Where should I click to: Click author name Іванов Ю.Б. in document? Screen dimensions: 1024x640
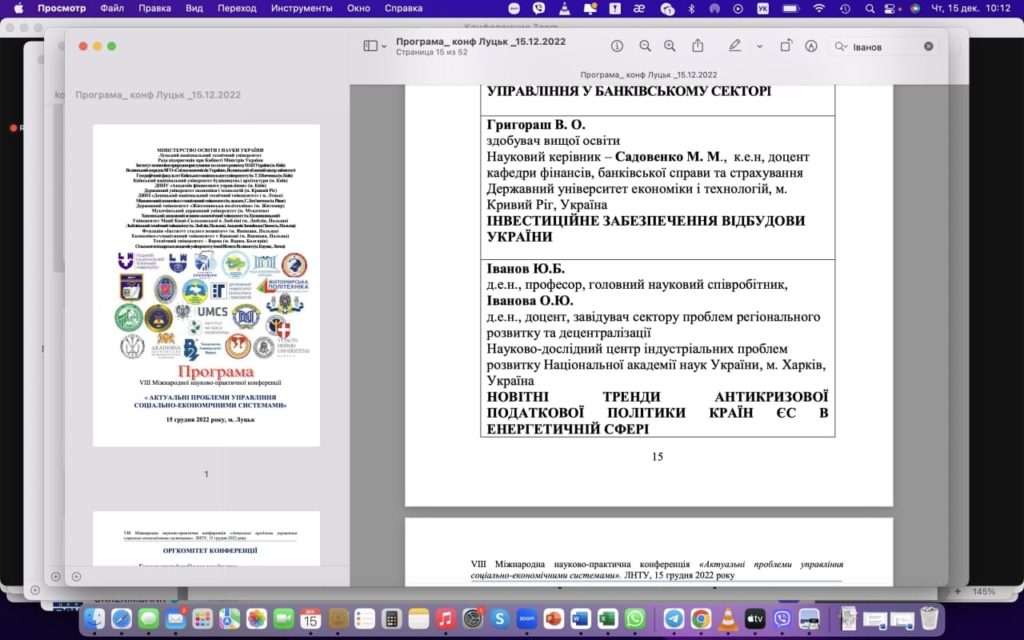[526, 268]
